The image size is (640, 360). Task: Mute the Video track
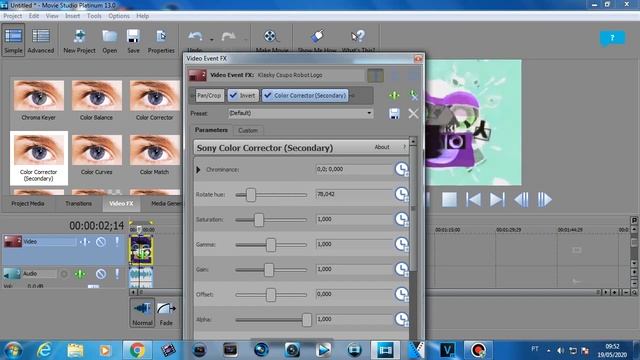click(101, 242)
